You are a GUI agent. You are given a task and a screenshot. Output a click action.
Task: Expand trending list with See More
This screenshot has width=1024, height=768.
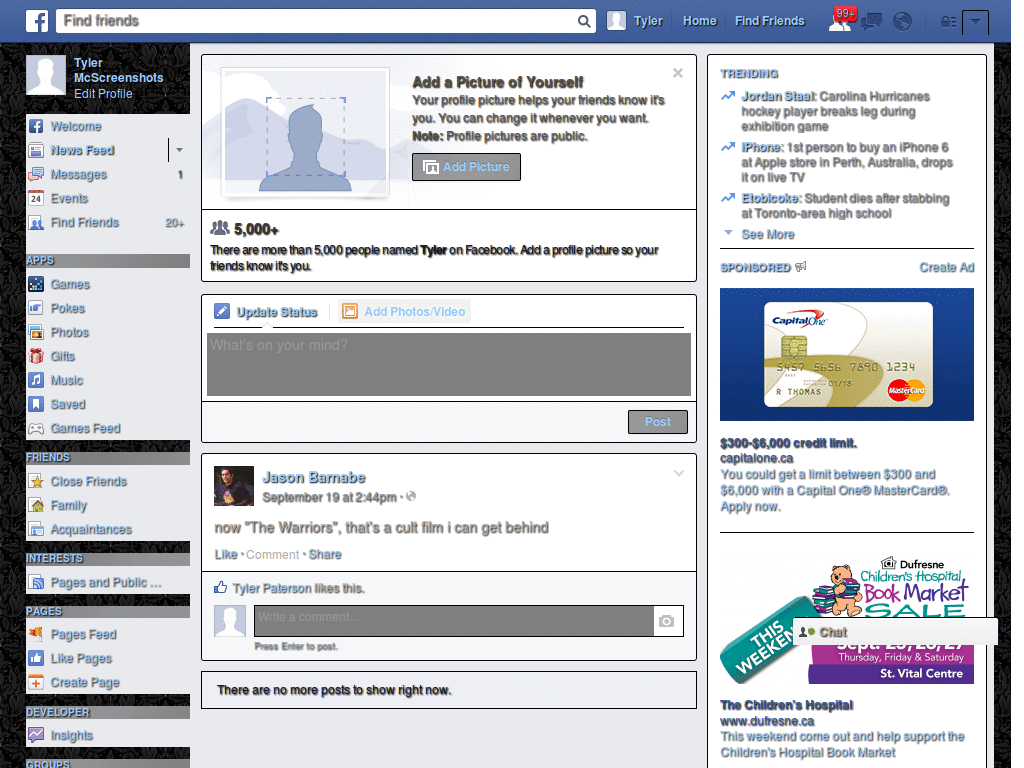pos(768,234)
